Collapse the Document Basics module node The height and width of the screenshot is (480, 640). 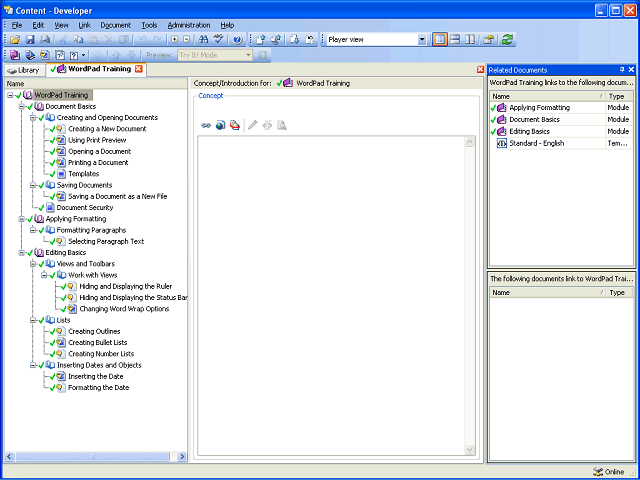(x=22, y=107)
